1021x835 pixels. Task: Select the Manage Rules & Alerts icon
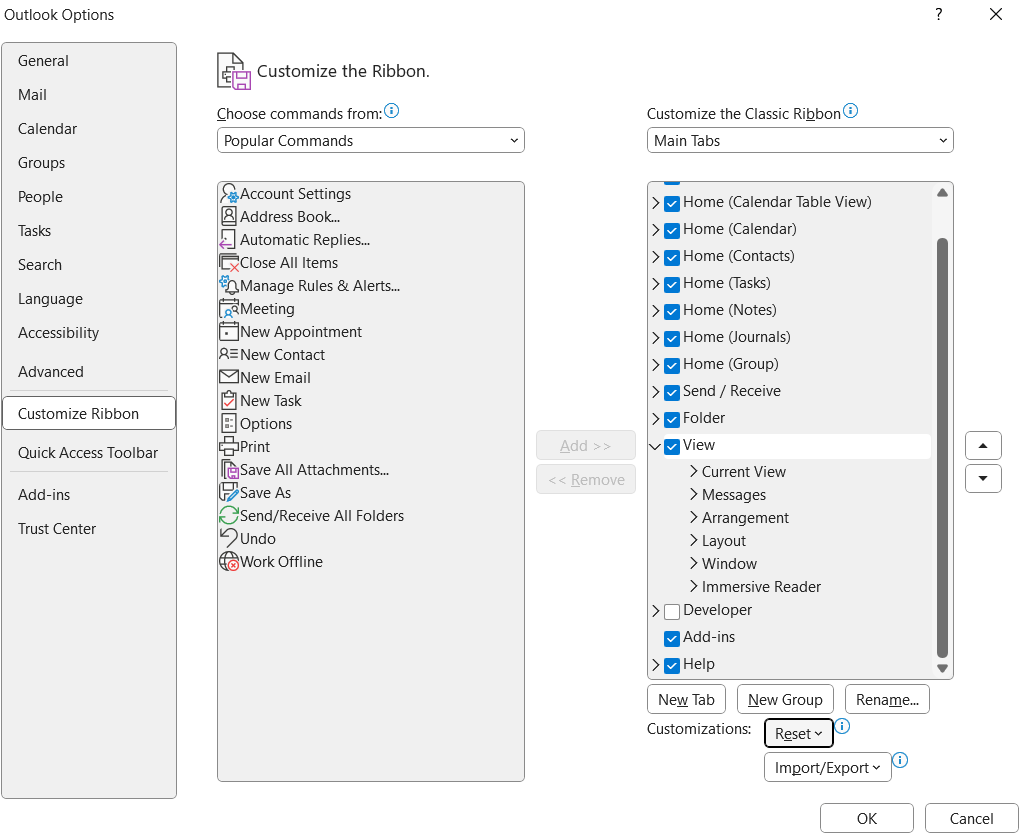point(229,285)
